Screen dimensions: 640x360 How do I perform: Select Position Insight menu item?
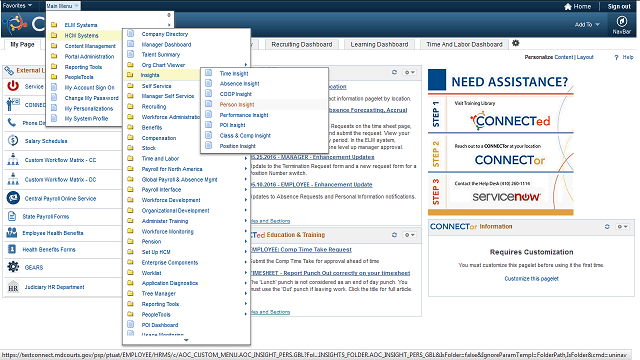(x=238, y=146)
